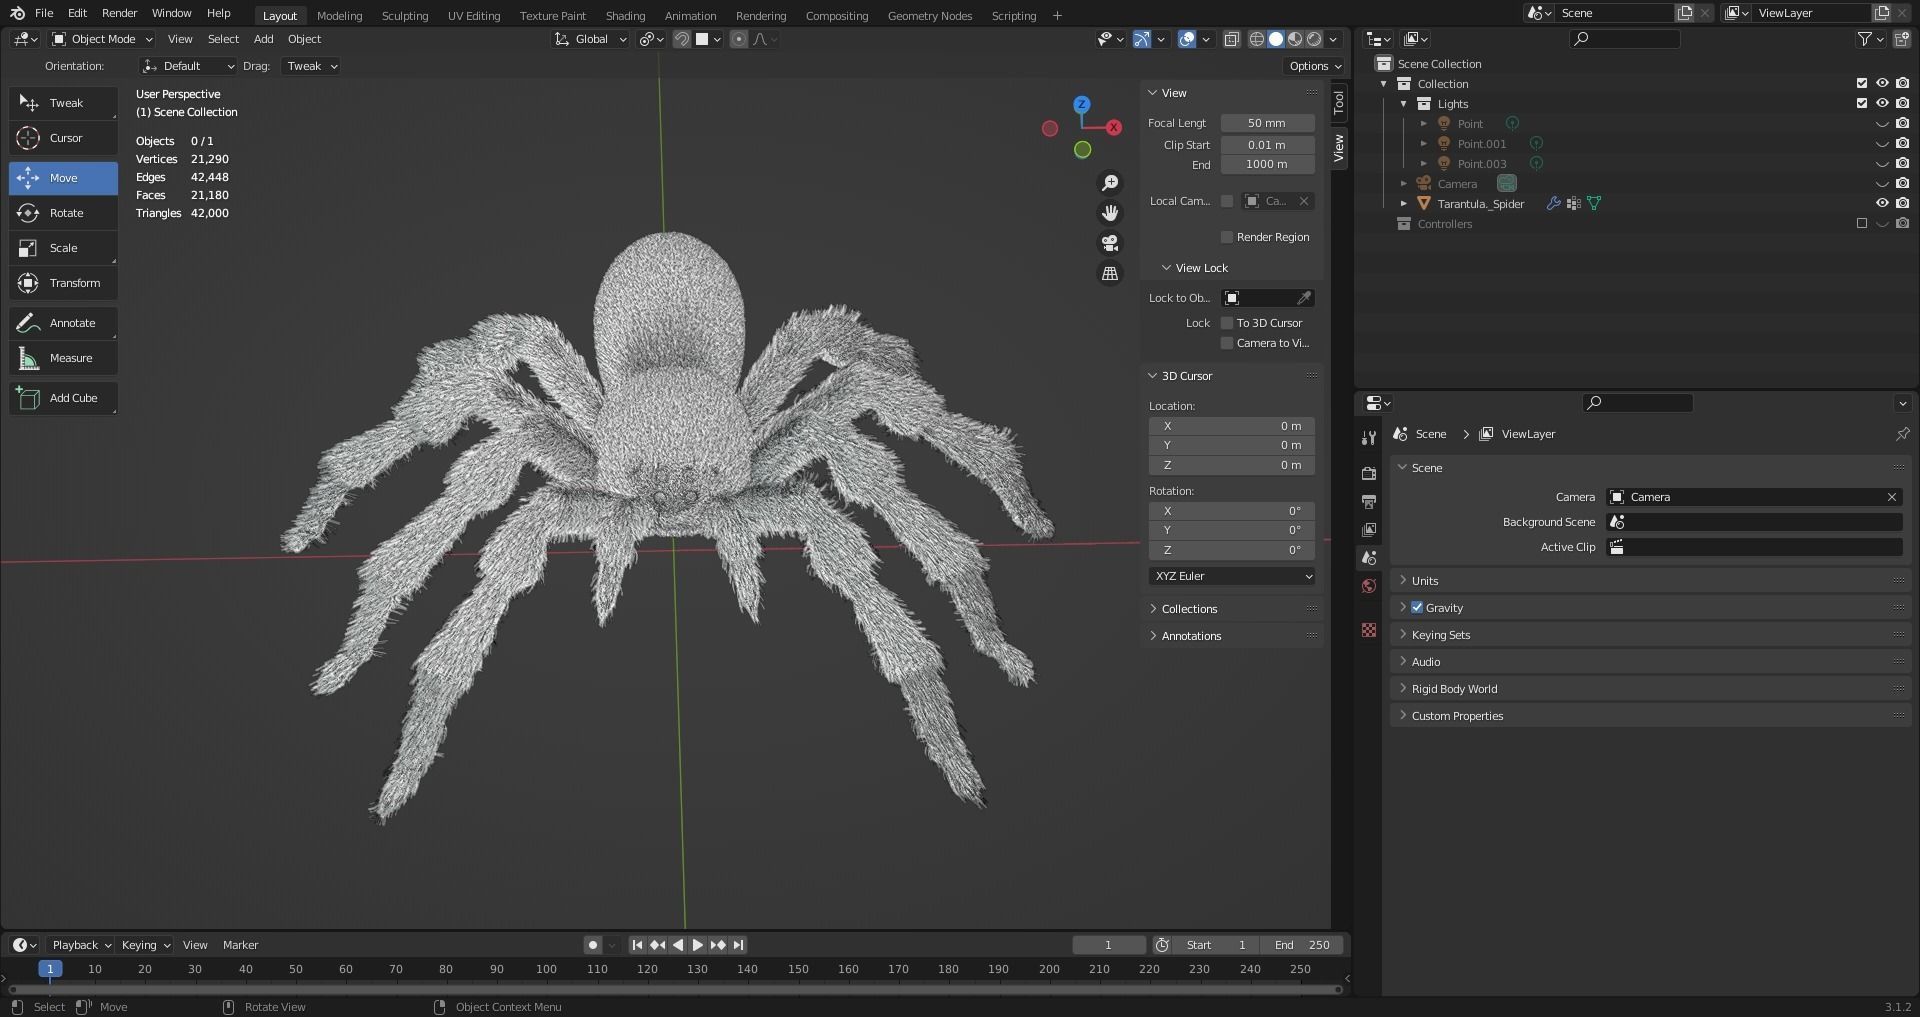Image resolution: width=1920 pixels, height=1017 pixels.
Task: Select the Add Cube tool
Action: pyautogui.click(x=63, y=398)
